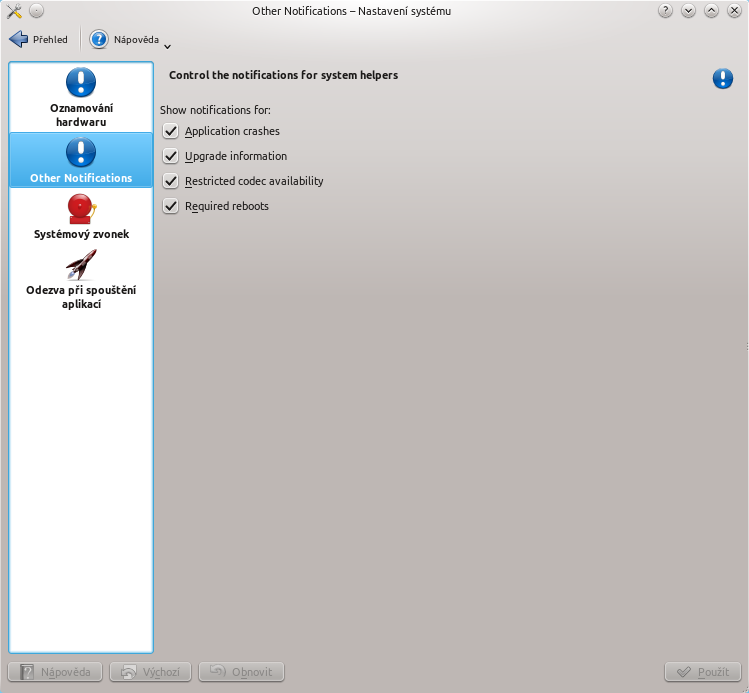Uncheck Application crashes notifications
Viewport: 749px width, 693px height.
[171, 131]
